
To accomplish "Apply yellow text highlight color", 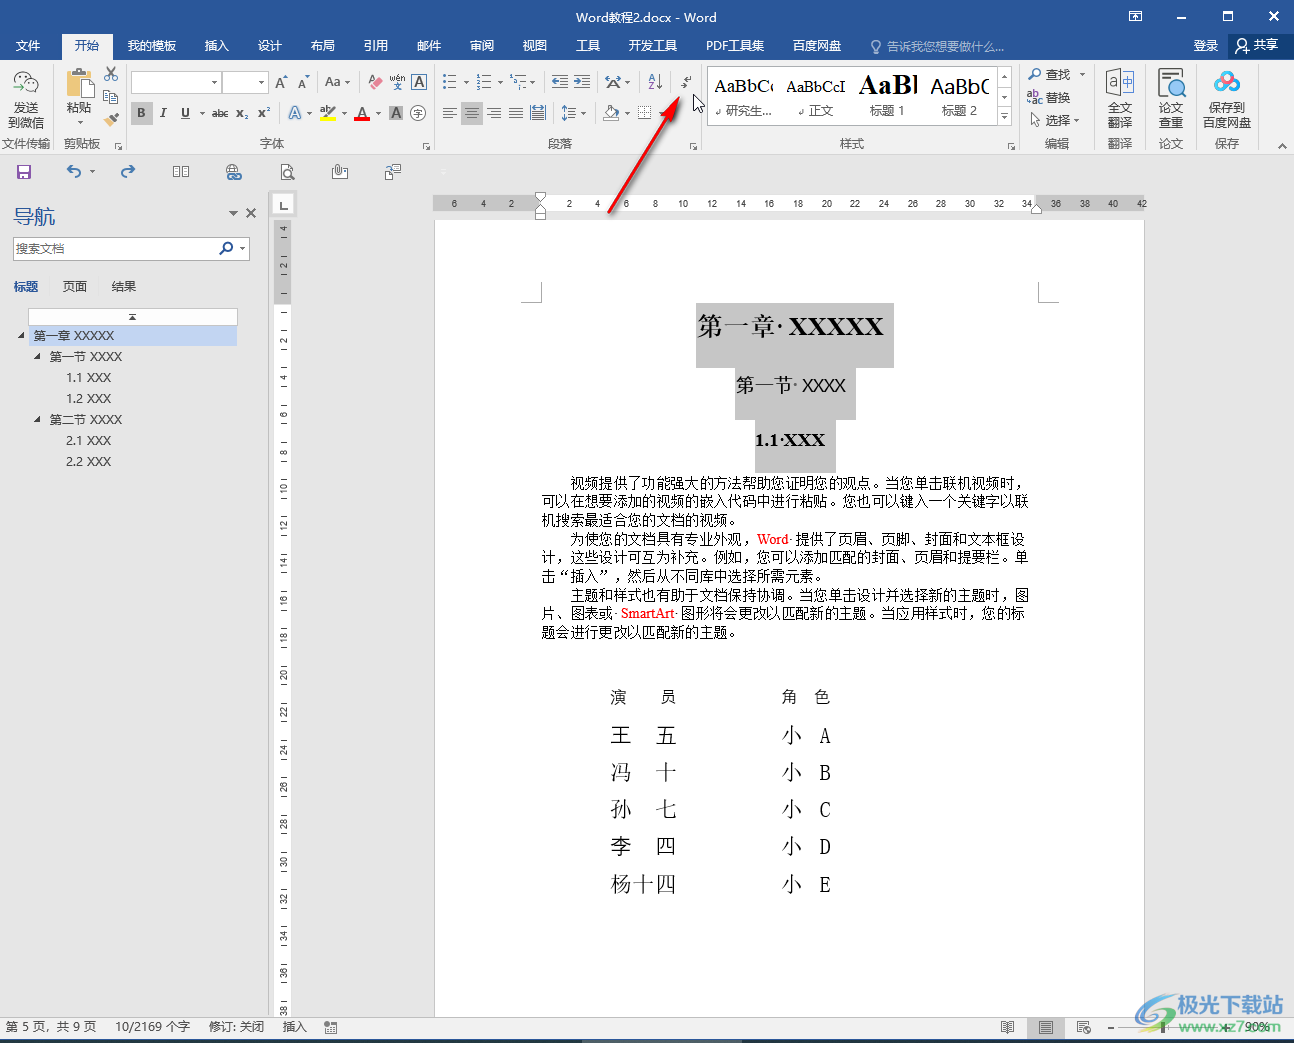I will (327, 113).
